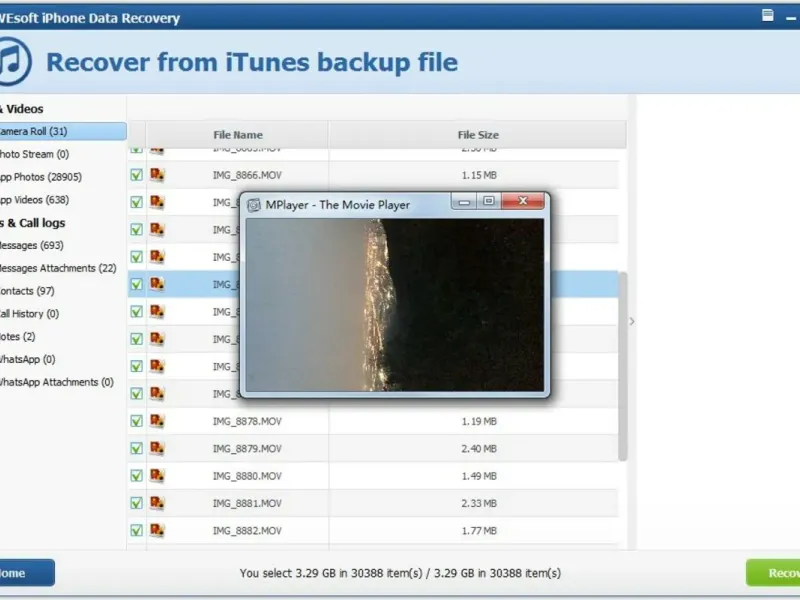Select the IMG_8880.MOV file name
This screenshot has height=600, width=800.
tap(247, 476)
